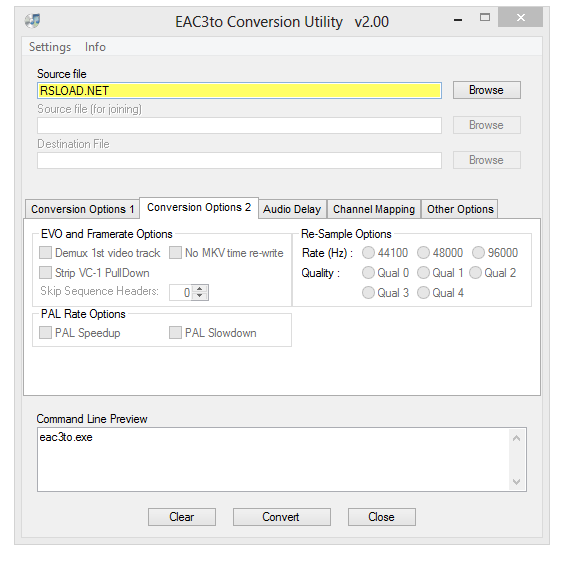This screenshot has width=571, height=562.
Task: Open the Audio Delay tab
Action: click(292, 209)
